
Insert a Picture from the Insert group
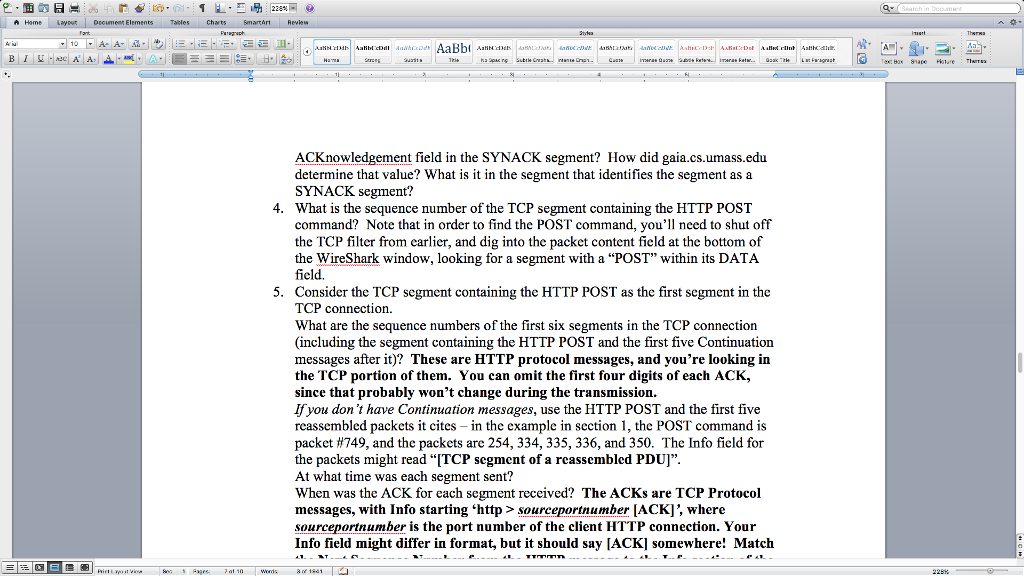943,47
